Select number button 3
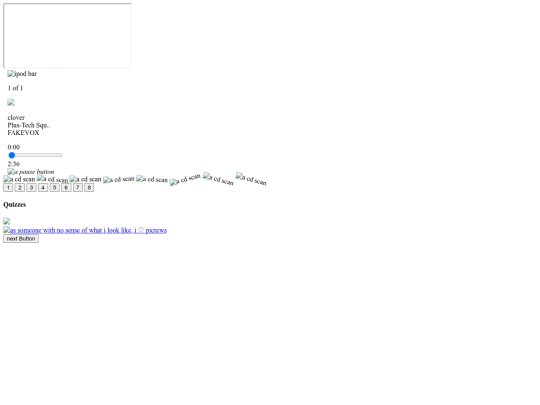 31,188
